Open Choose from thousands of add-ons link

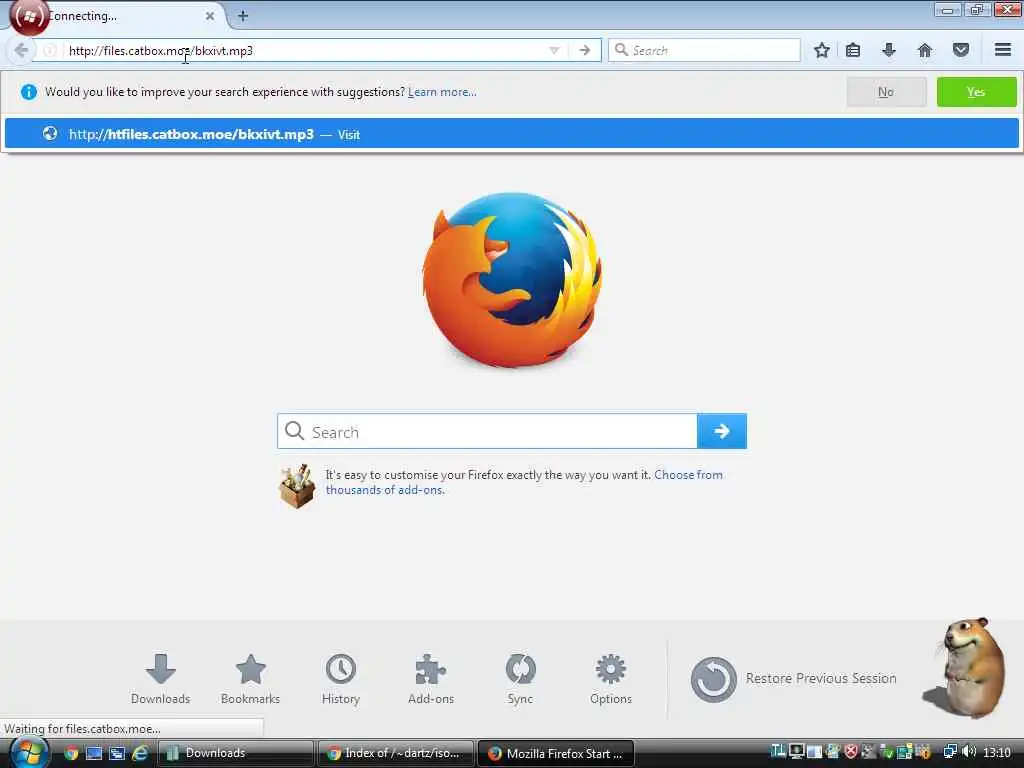524,482
